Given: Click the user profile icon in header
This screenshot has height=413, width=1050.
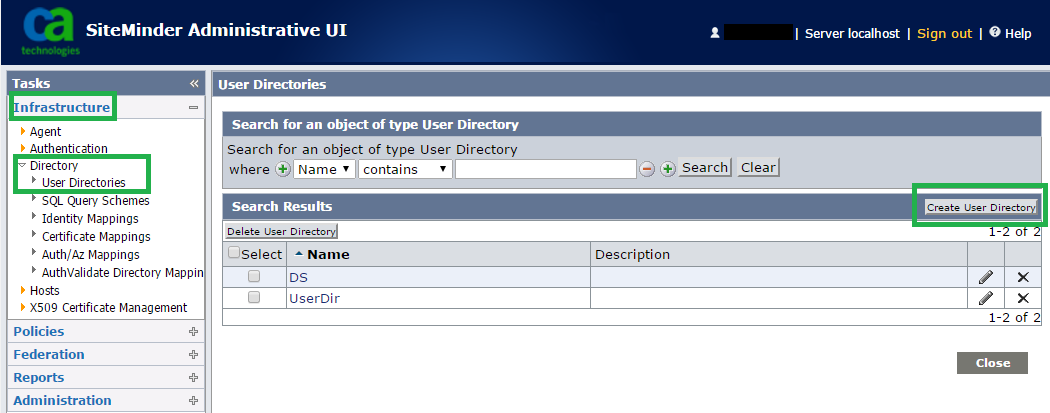Looking at the screenshot, I should point(715,33).
